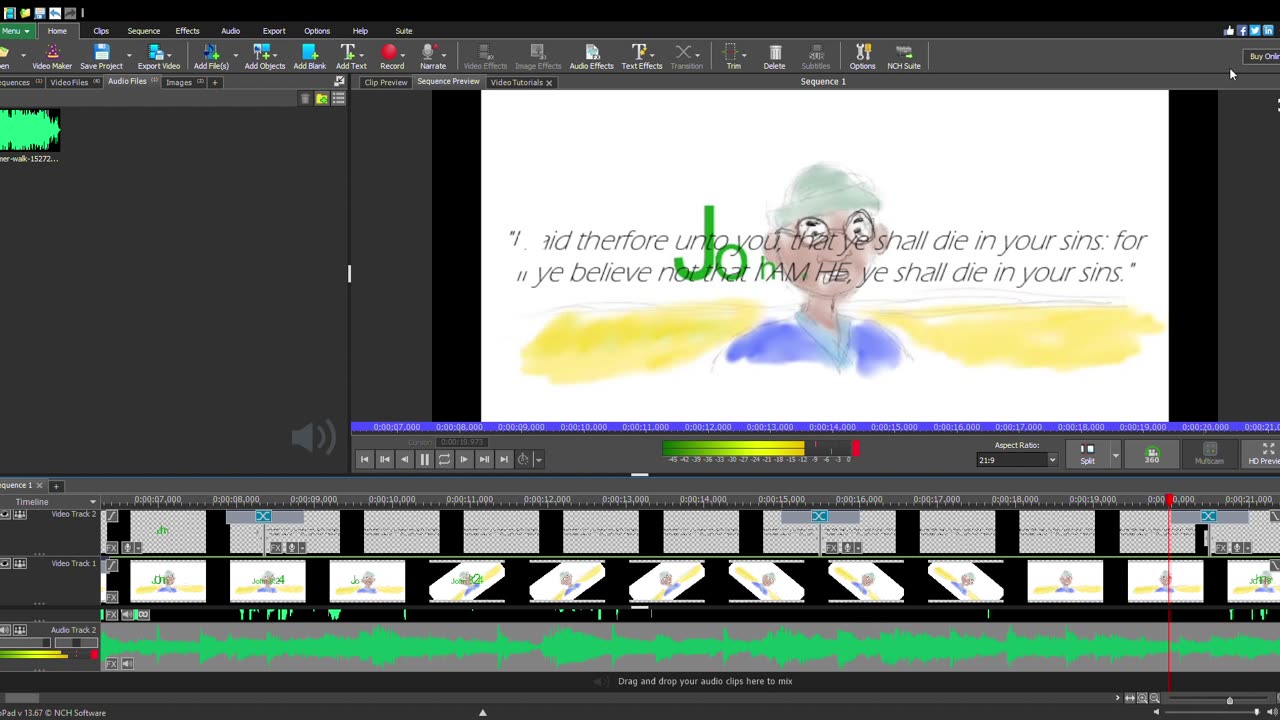1280x720 pixels.
Task: Click the Delete trash icon in toolbar
Action: (775, 52)
